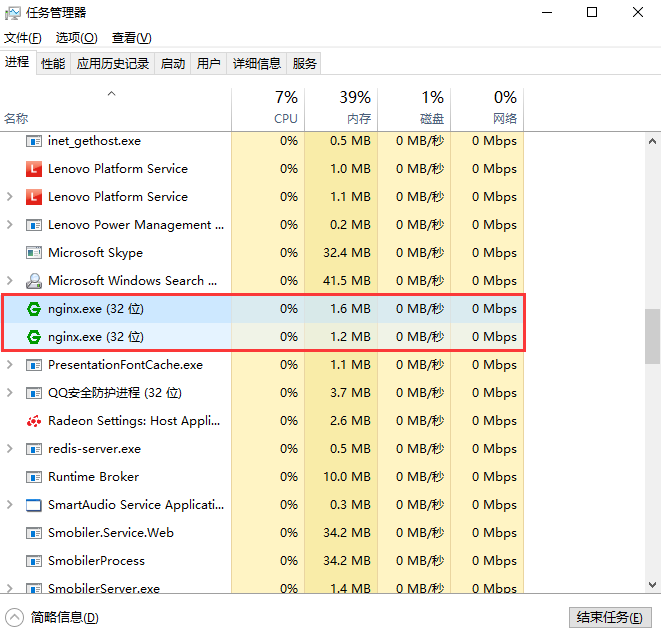The height and width of the screenshot is (639, 661).
Task: Select the SmobilerProcess name text
Action: click(x=96, y=561)
